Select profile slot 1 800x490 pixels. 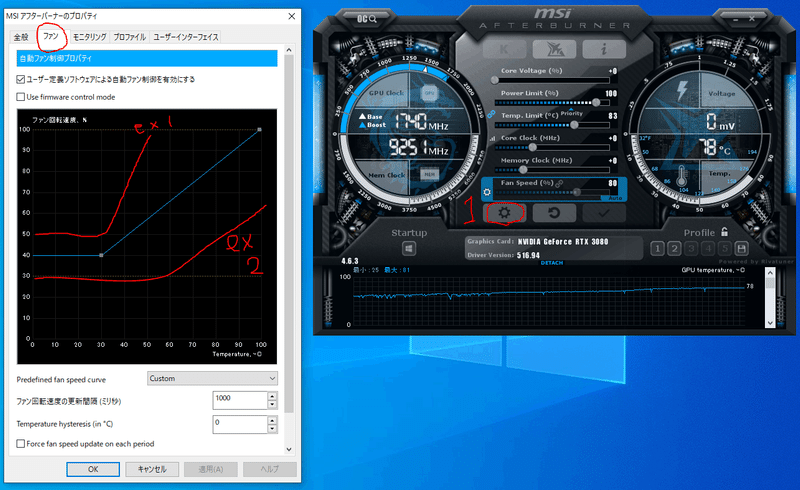[x=658, y=249]
